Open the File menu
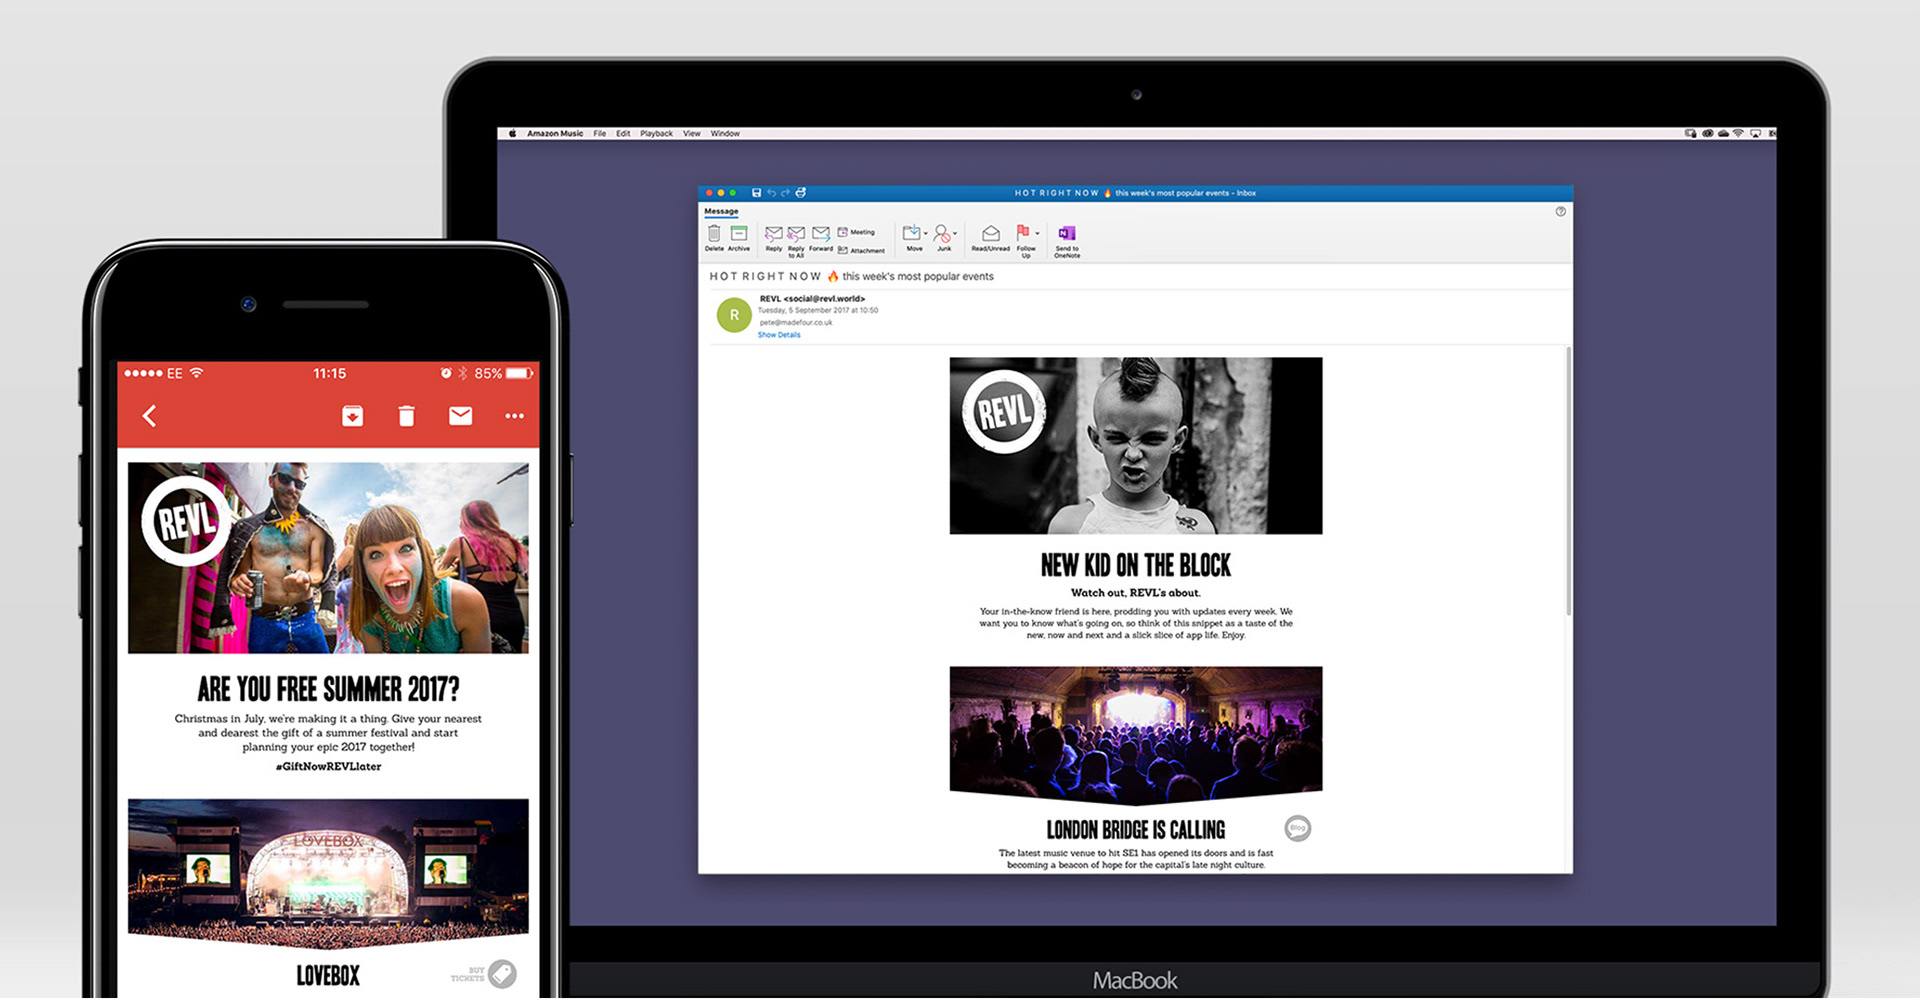Screen dimensions: 1920x1000 (599, 133)
